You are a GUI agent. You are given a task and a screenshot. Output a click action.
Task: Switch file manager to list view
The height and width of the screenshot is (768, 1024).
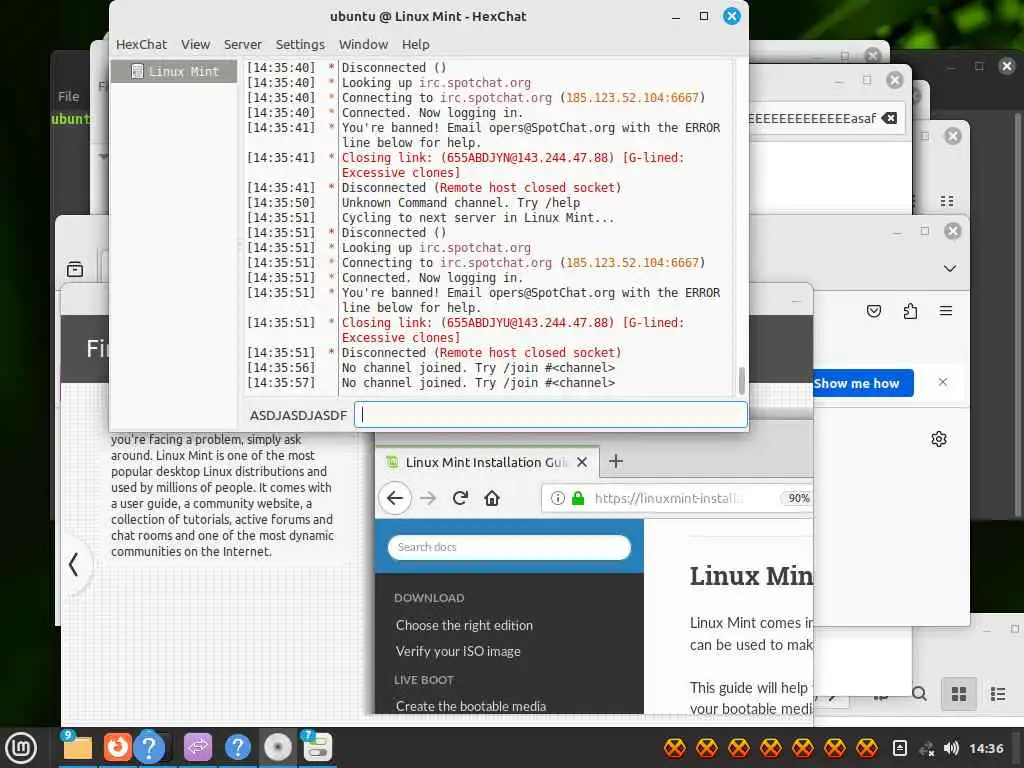[998, 694]
